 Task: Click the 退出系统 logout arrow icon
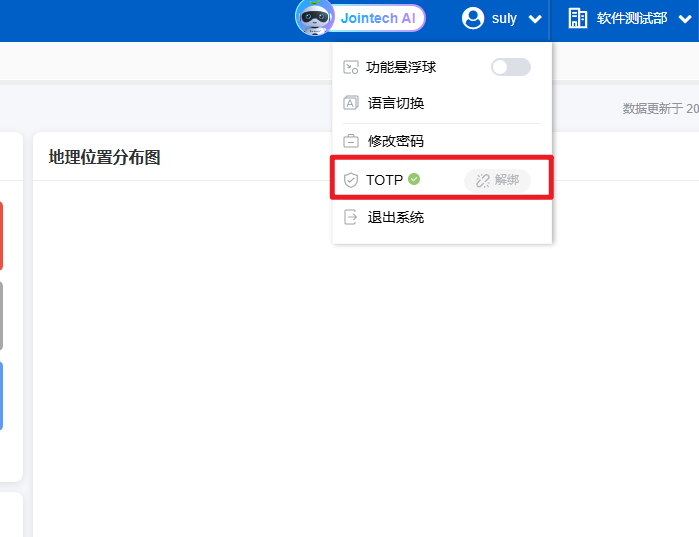click(x=351, y=217)
